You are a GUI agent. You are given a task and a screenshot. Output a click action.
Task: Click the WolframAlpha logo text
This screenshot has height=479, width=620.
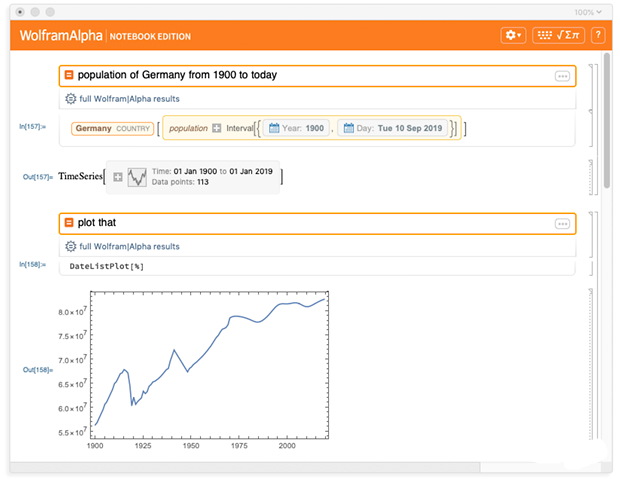coord(61,36)
